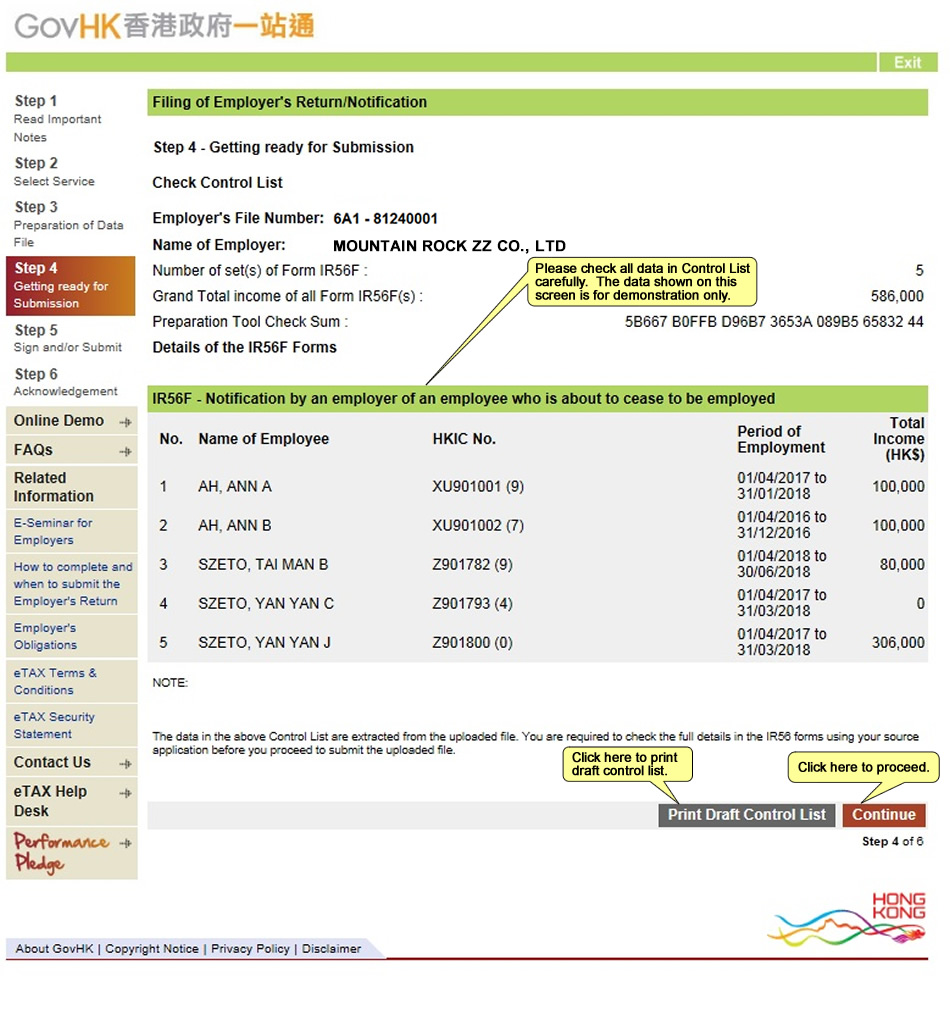The height and width of the screenshot is (1021, 950).
Task: Click HKIC number XU901002 (7)
Action: [x=478, y=525]
